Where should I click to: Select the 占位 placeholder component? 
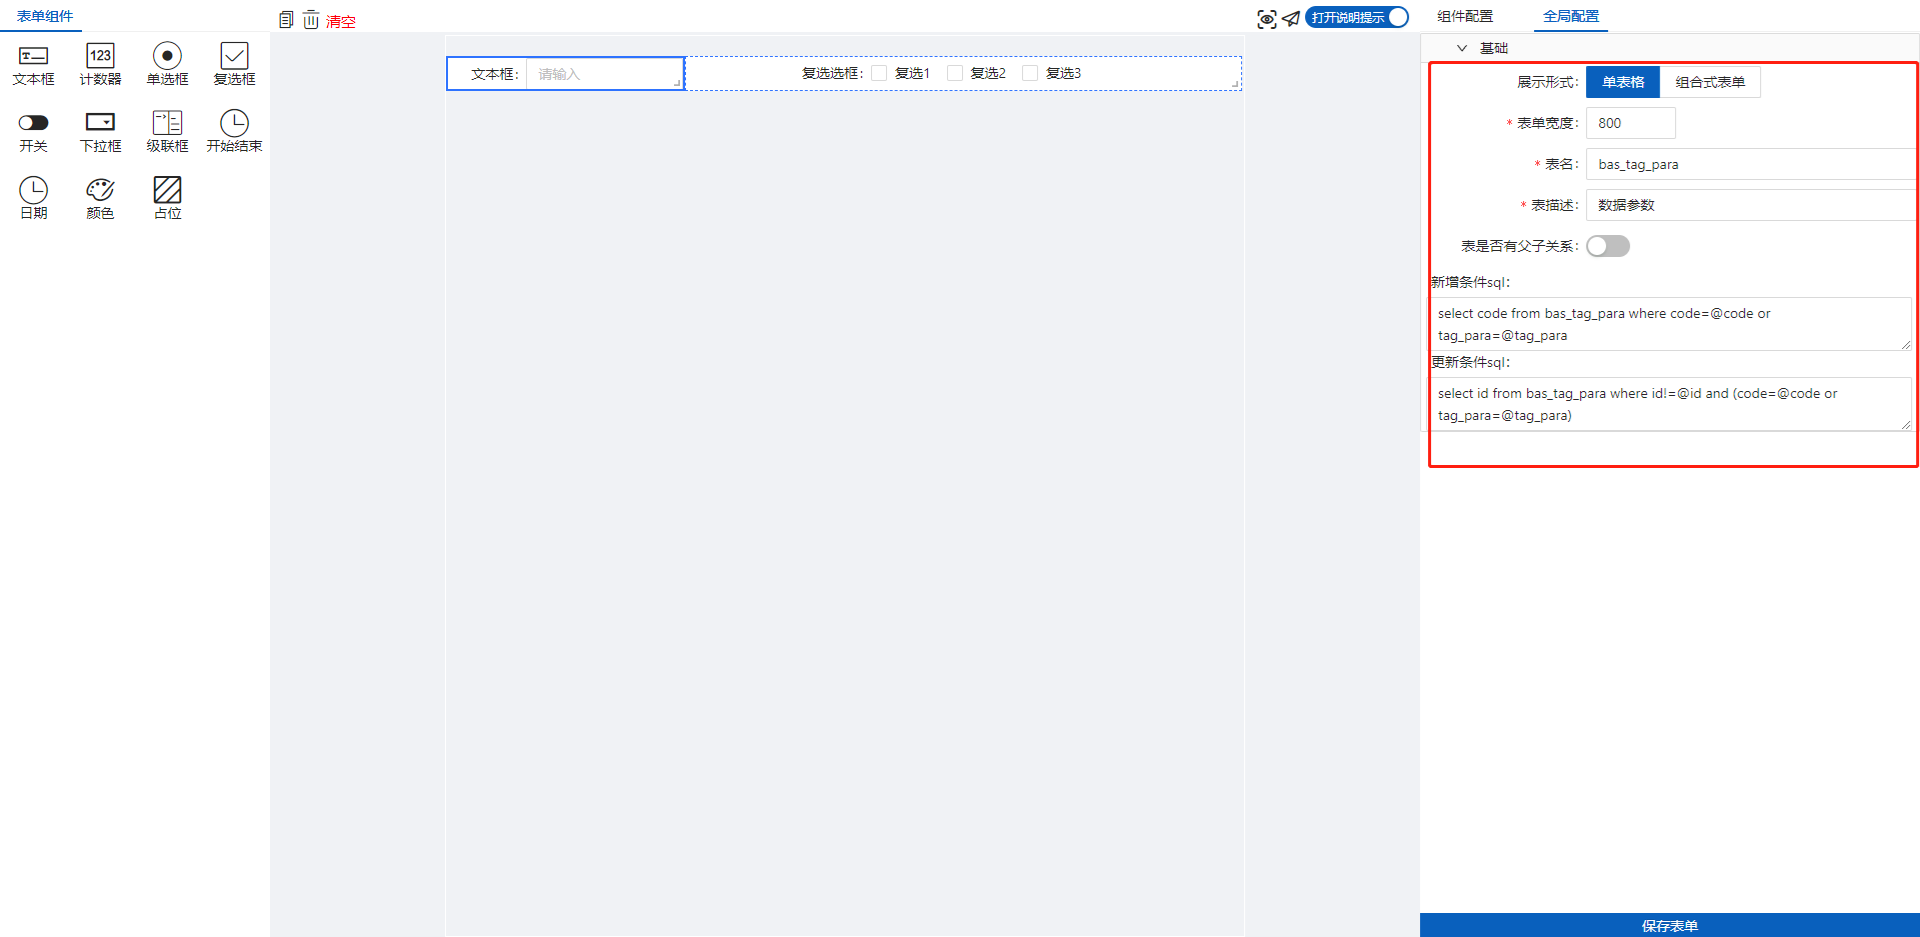pos(167,198)
